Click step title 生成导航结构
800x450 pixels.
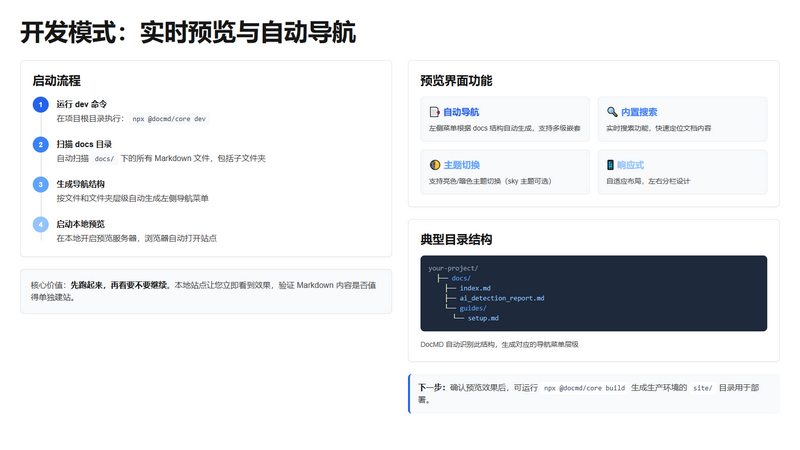tap(81, 184)
